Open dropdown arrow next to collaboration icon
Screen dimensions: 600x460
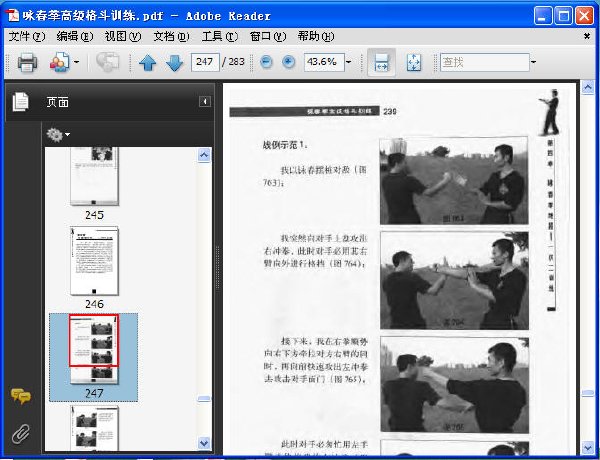click(x=77, y=62)
